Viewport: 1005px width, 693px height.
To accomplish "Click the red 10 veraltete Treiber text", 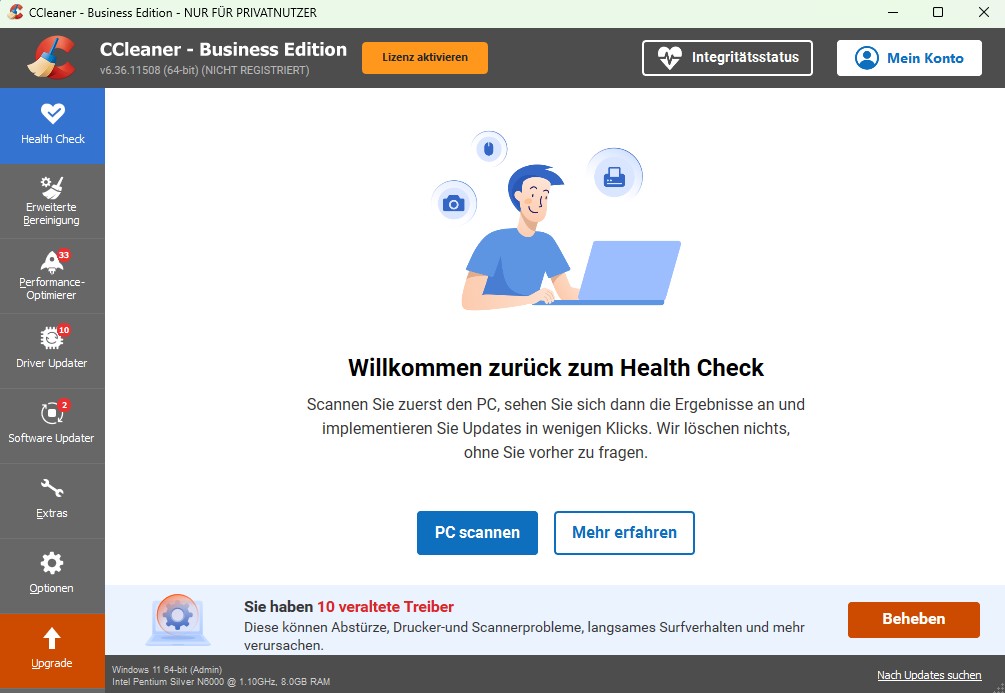I will pos(385,606).
